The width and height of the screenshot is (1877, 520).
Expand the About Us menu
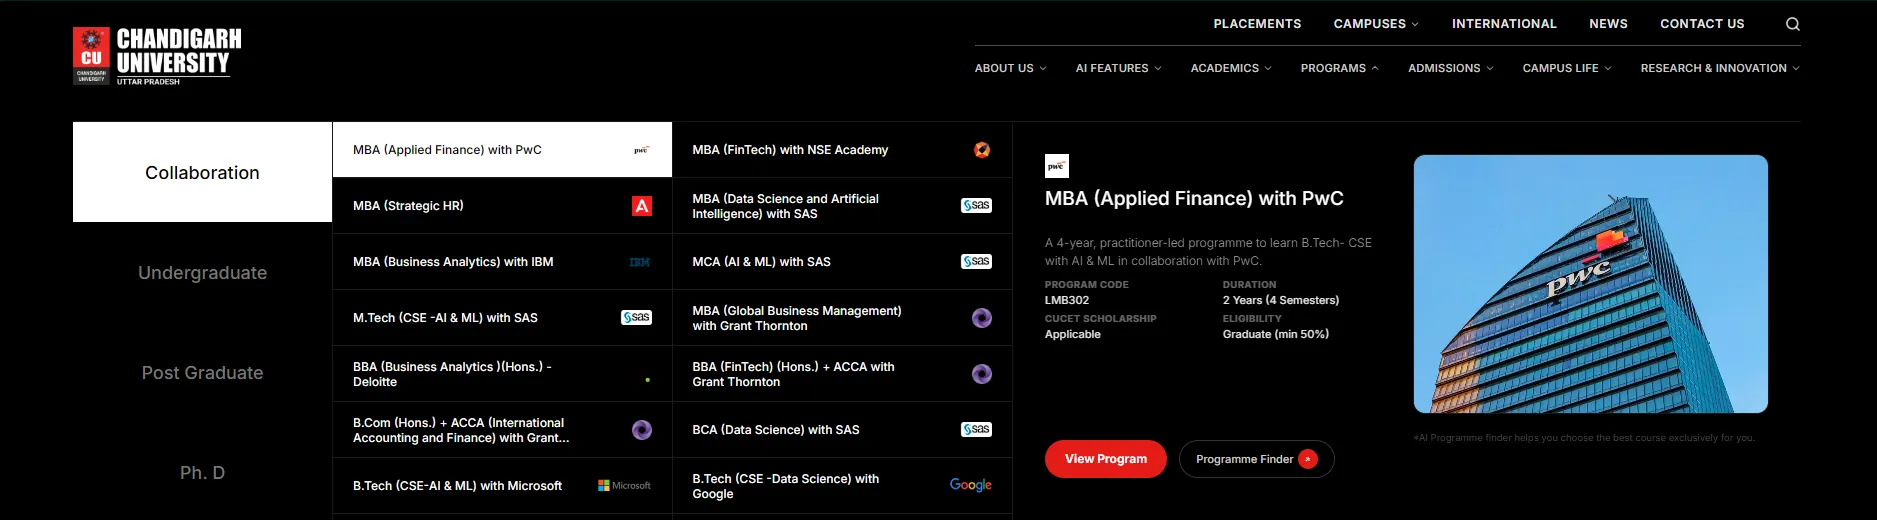point(1010,68)
